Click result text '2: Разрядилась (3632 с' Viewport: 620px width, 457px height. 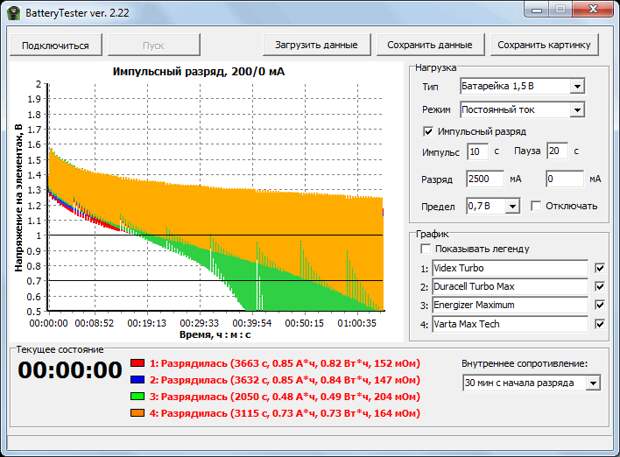click(x=209, y=380)
